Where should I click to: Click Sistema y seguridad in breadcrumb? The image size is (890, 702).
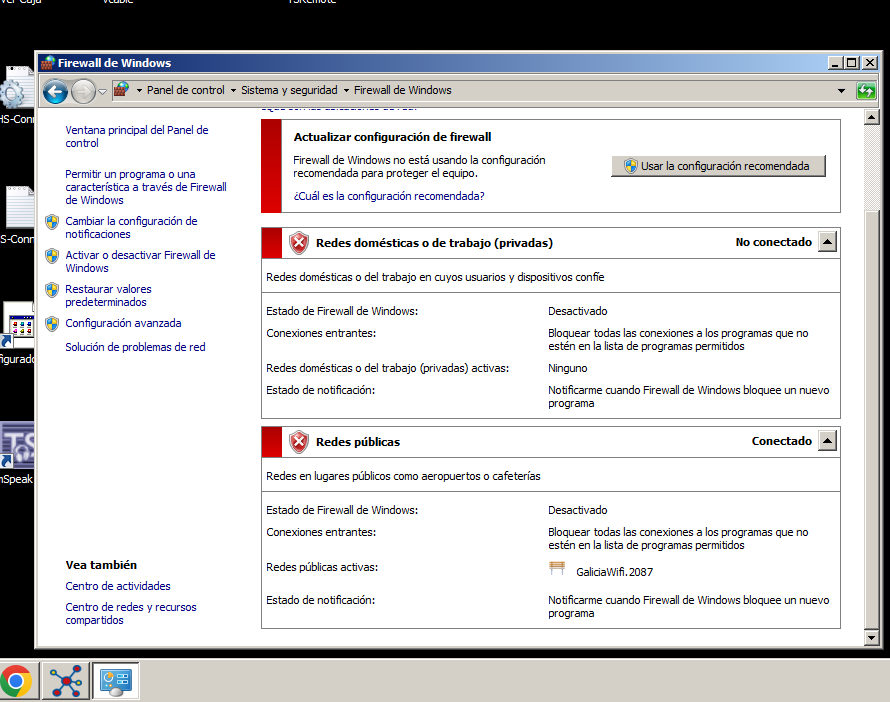(288, 90)
